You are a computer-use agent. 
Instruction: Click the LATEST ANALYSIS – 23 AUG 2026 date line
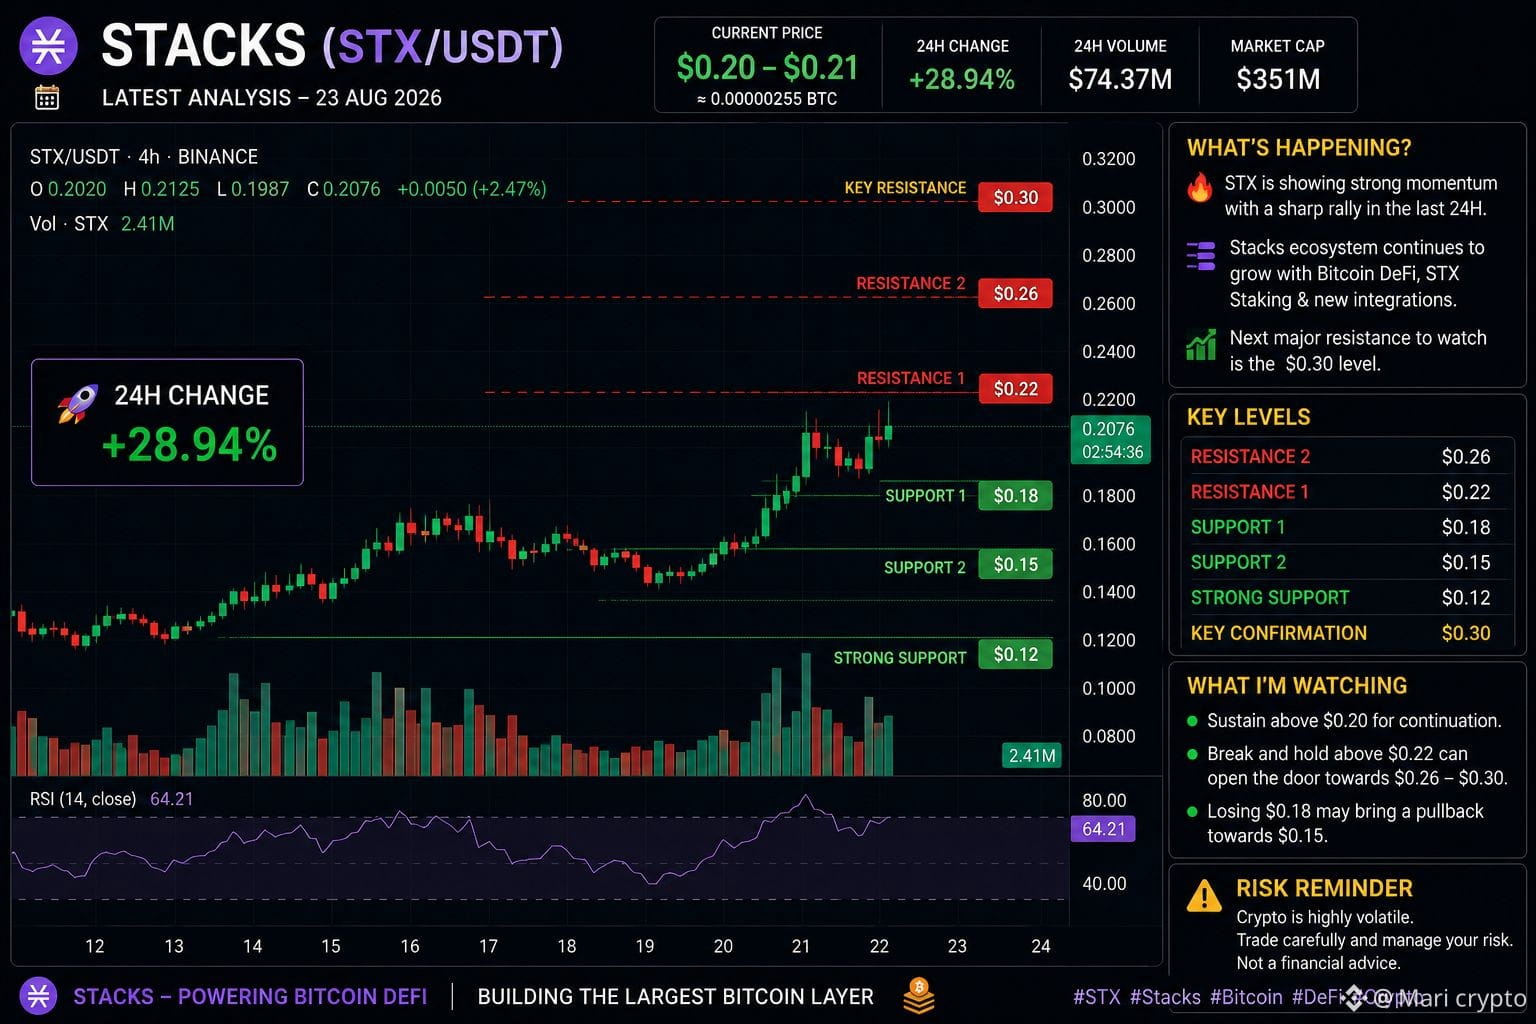click(x=272, y=98)
